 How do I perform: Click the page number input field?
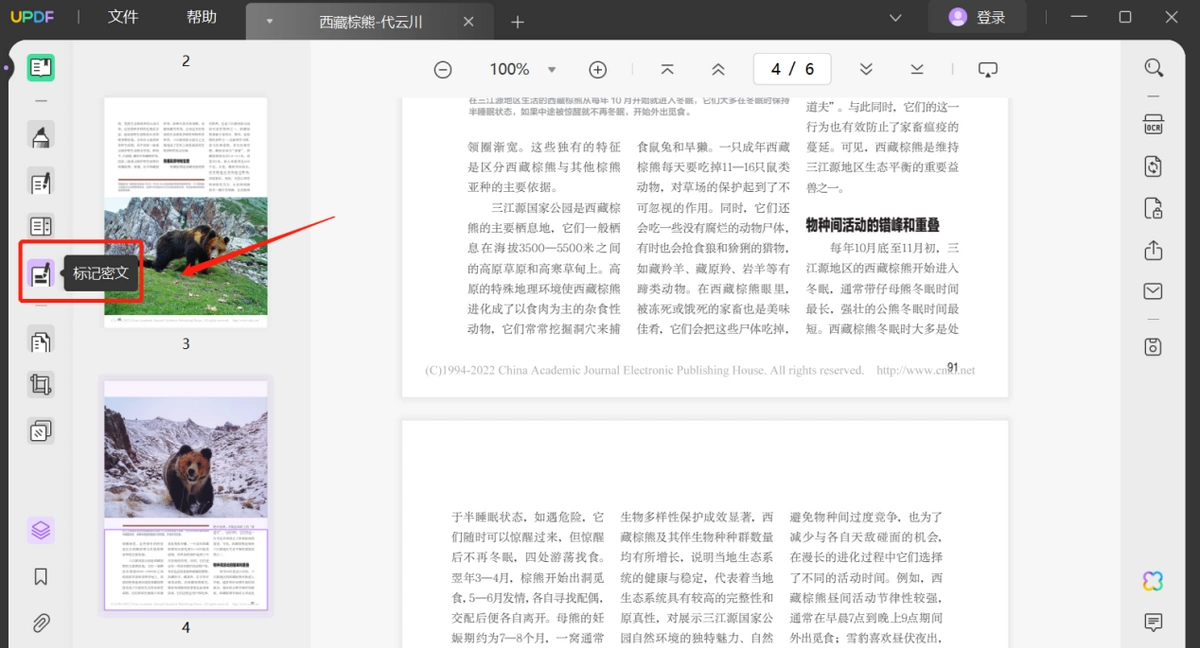click(793, 69)
